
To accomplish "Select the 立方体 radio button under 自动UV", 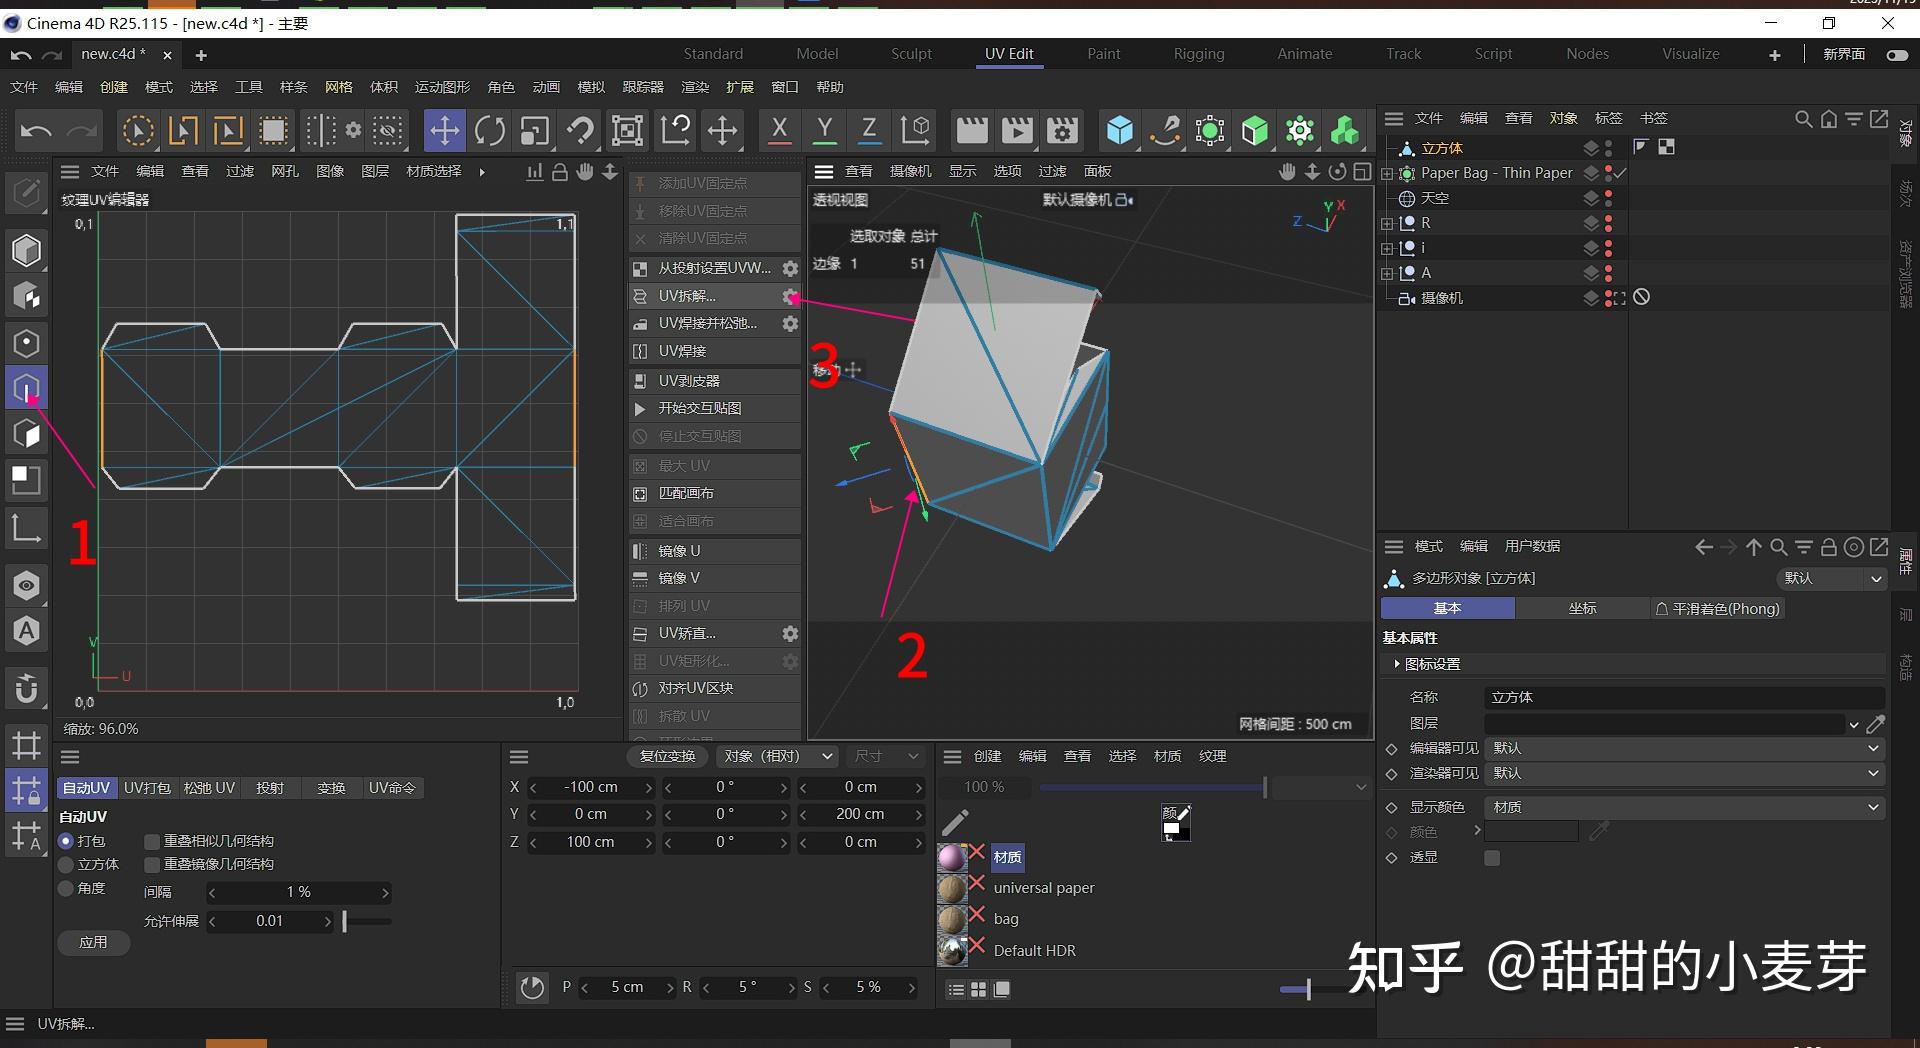I will [67, 864].
